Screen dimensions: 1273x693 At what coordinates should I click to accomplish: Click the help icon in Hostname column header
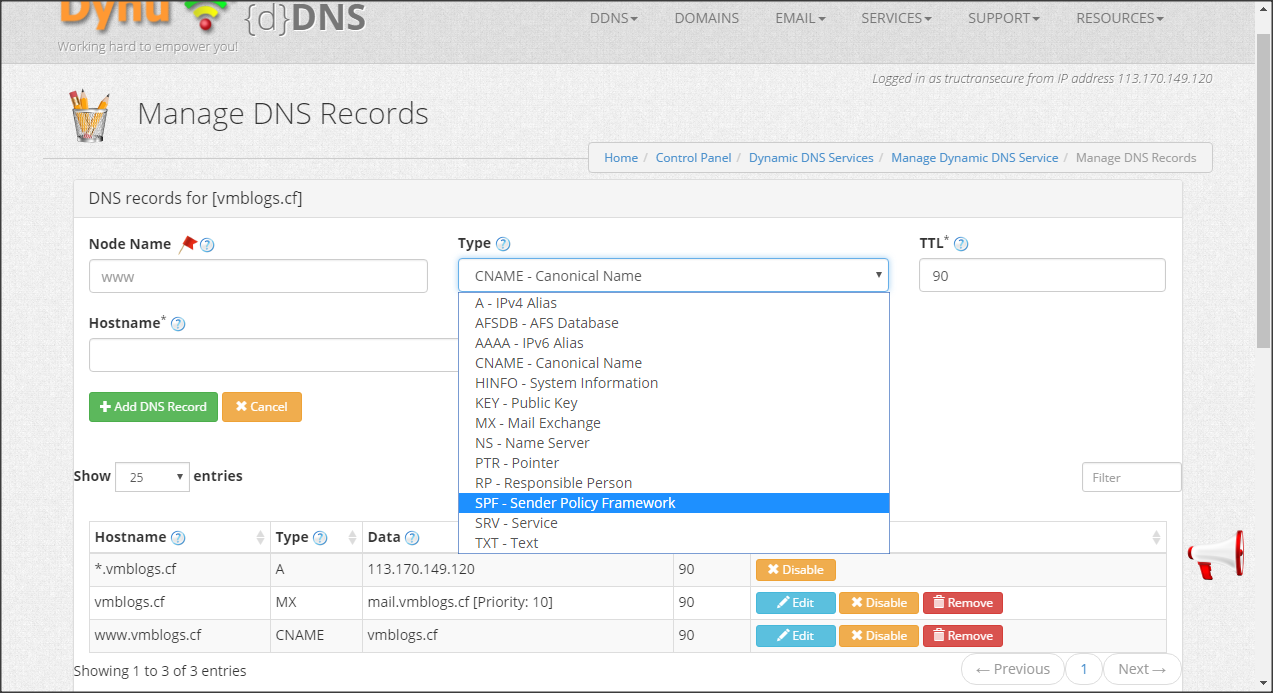[x=178, y=538]
